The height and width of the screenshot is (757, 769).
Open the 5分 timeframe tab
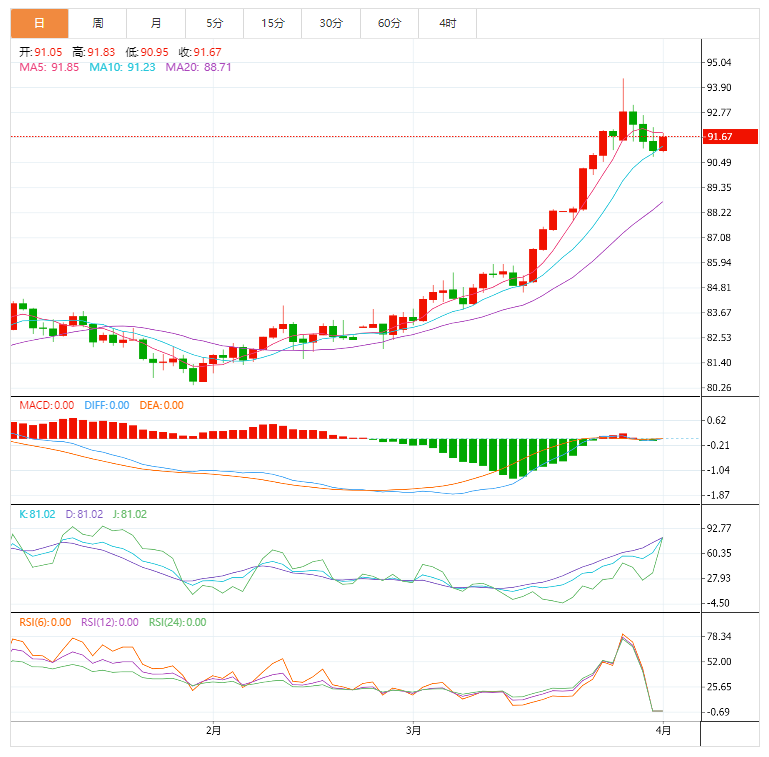coord(214,23)
